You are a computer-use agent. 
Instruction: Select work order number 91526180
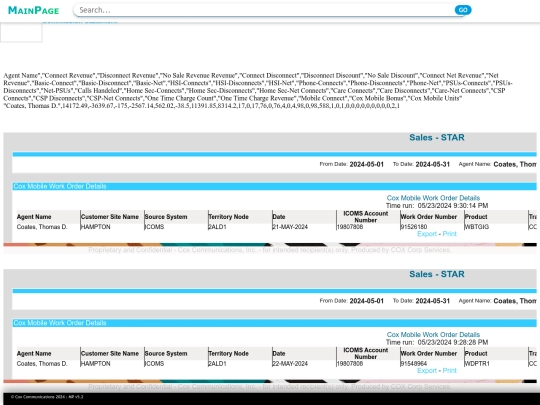(x=414, y=227)
